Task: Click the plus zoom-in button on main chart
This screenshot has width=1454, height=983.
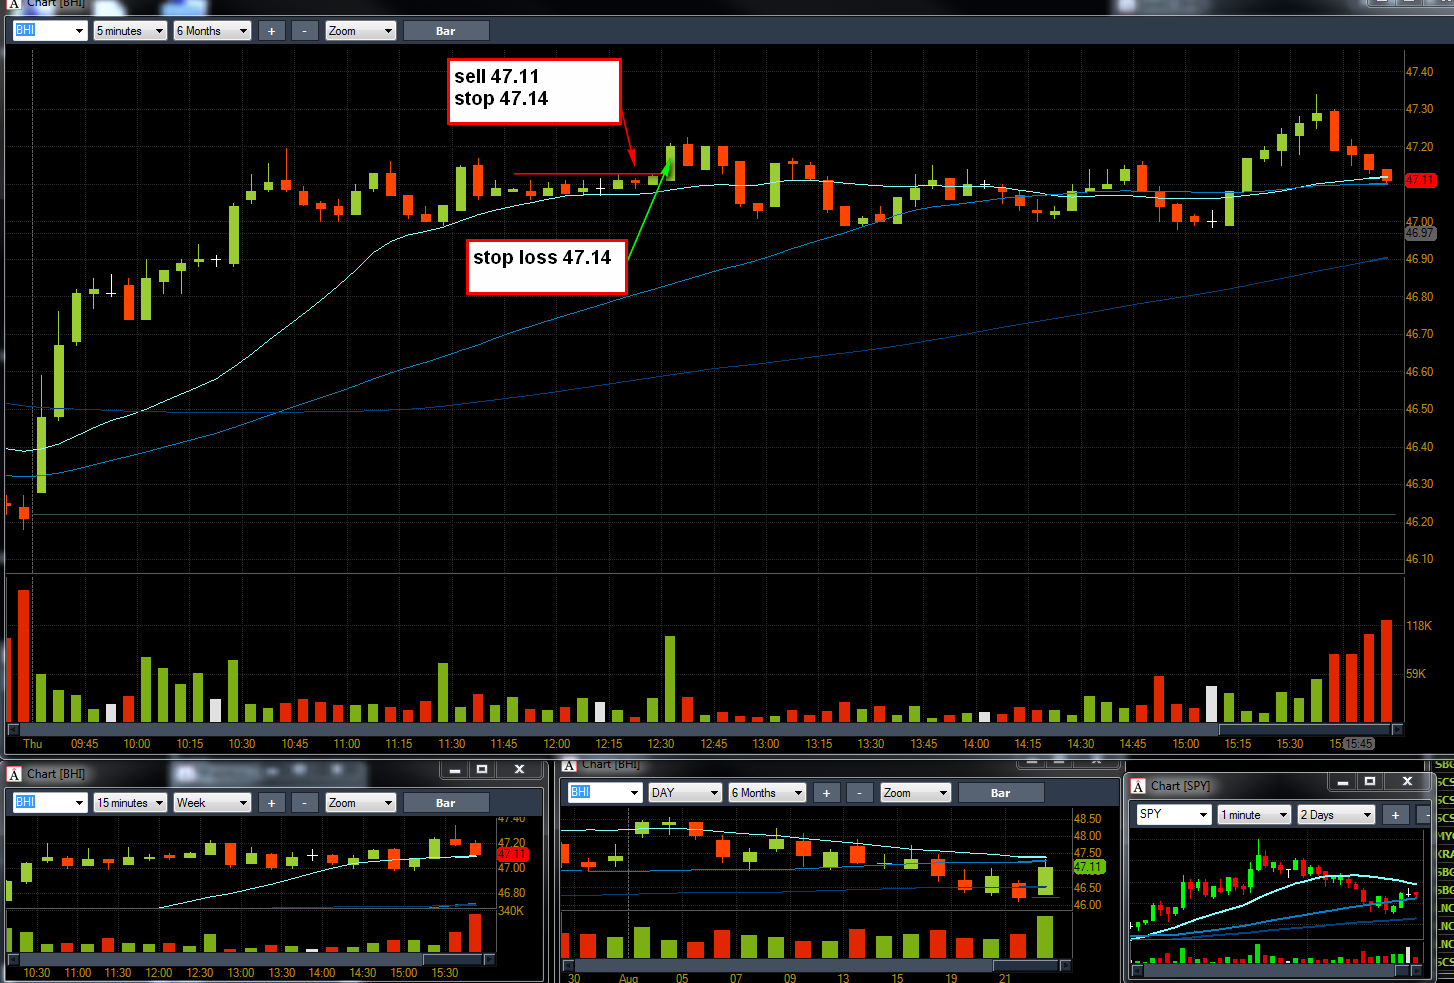Action: 271,31
